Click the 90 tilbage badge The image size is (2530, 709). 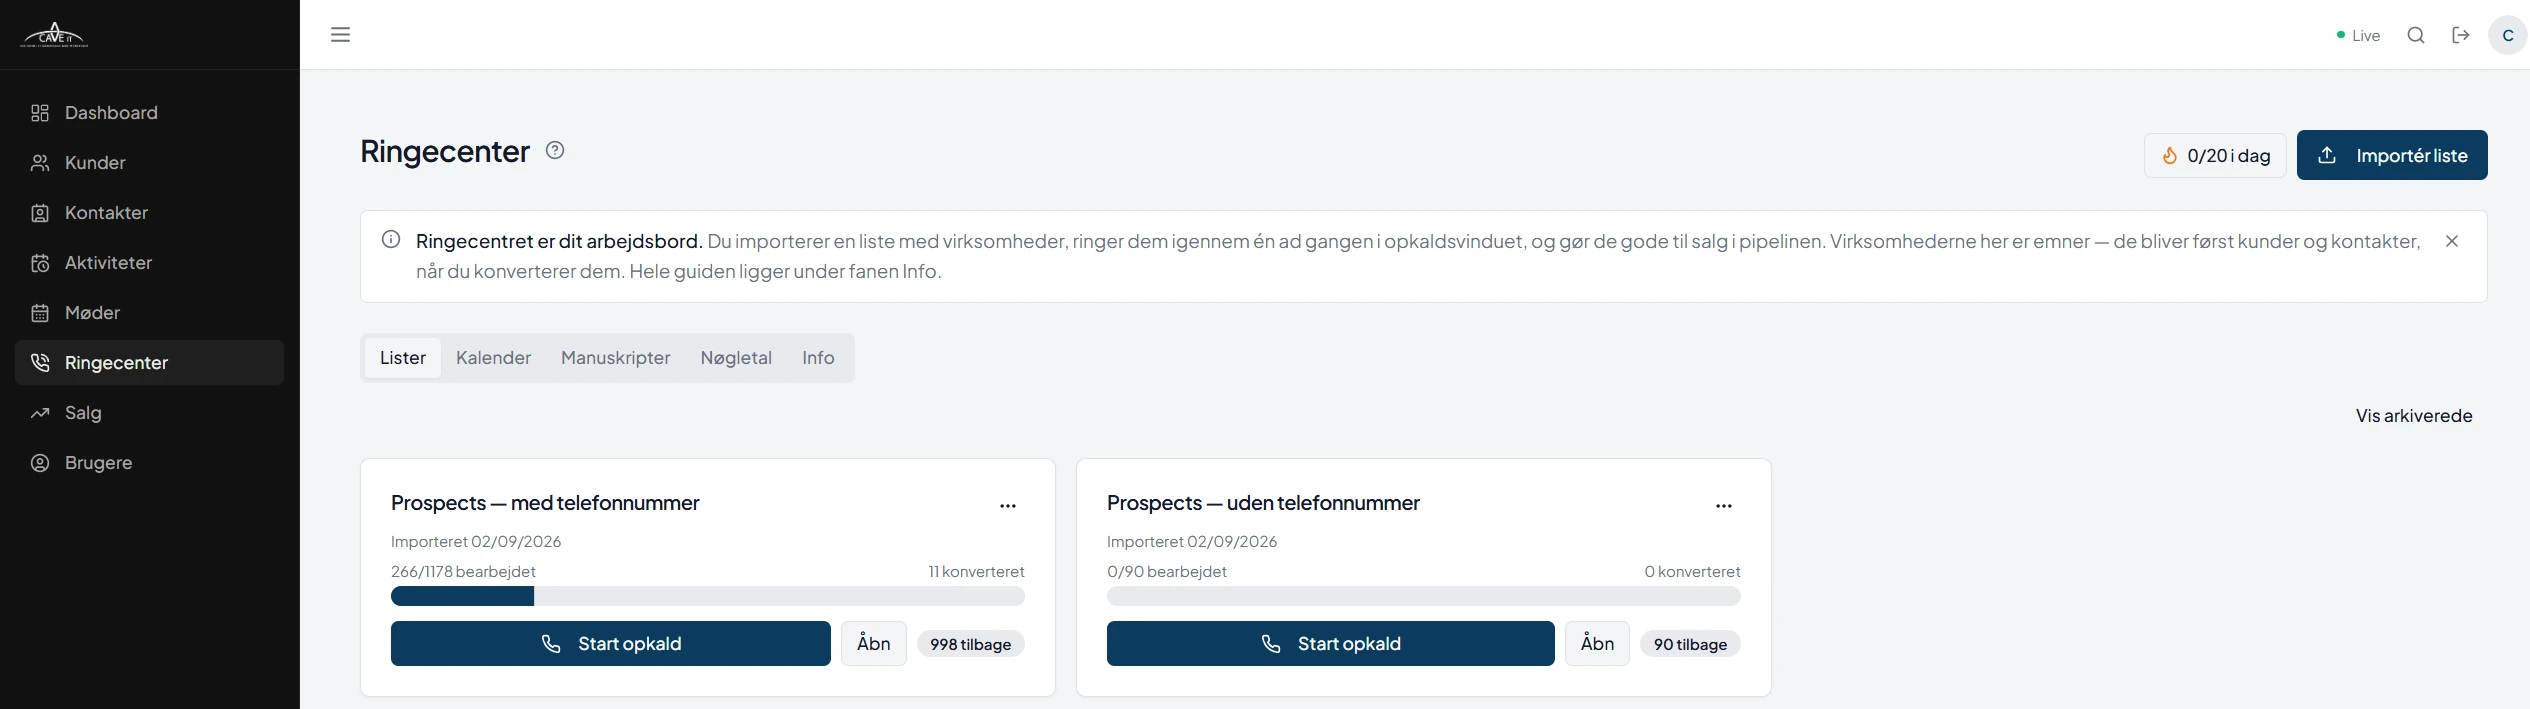[1690, 645]
